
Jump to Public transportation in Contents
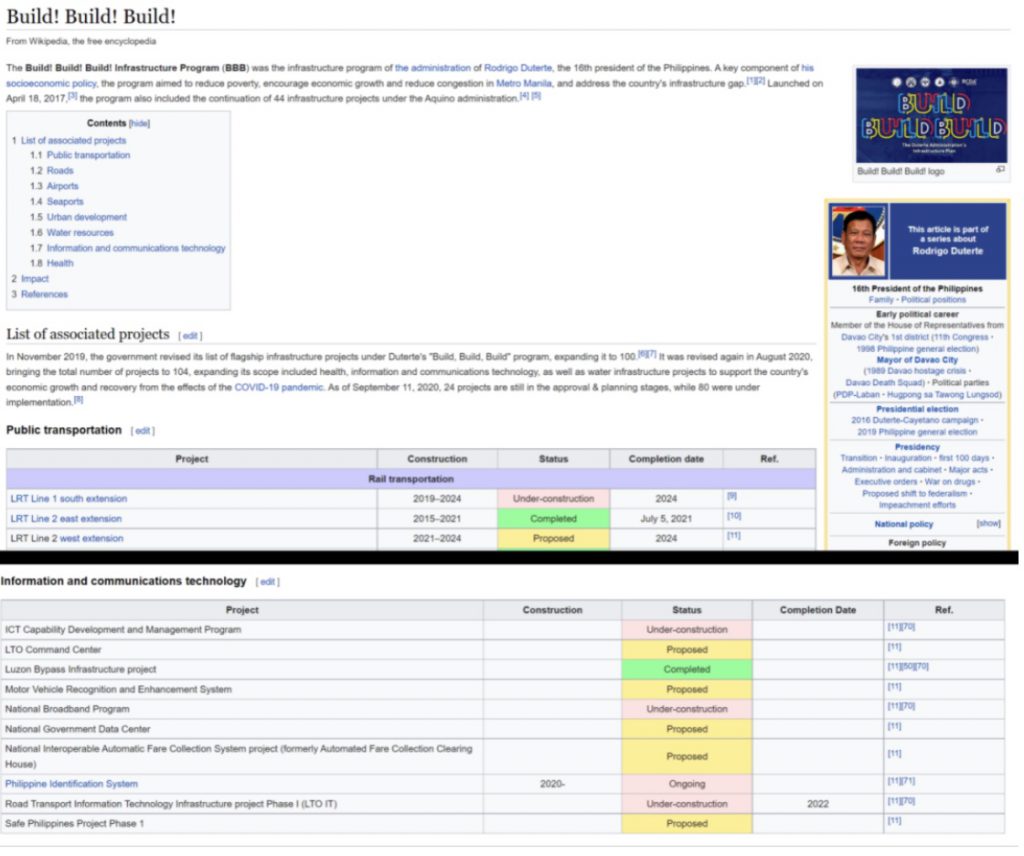pos(88,156)
